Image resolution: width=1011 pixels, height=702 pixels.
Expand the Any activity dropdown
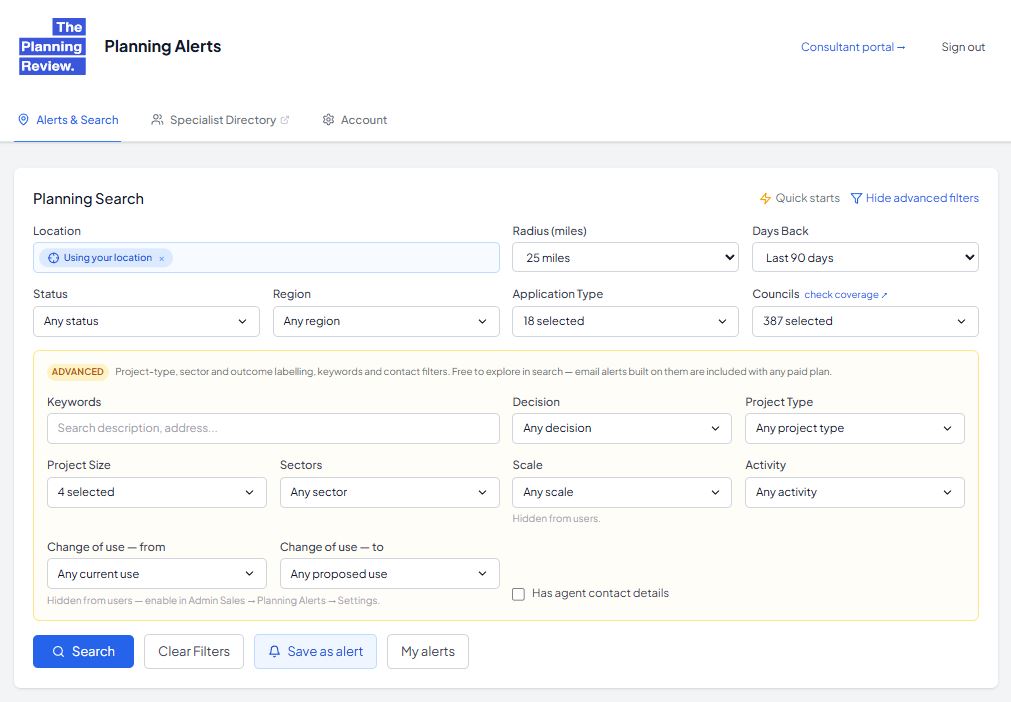855,492
